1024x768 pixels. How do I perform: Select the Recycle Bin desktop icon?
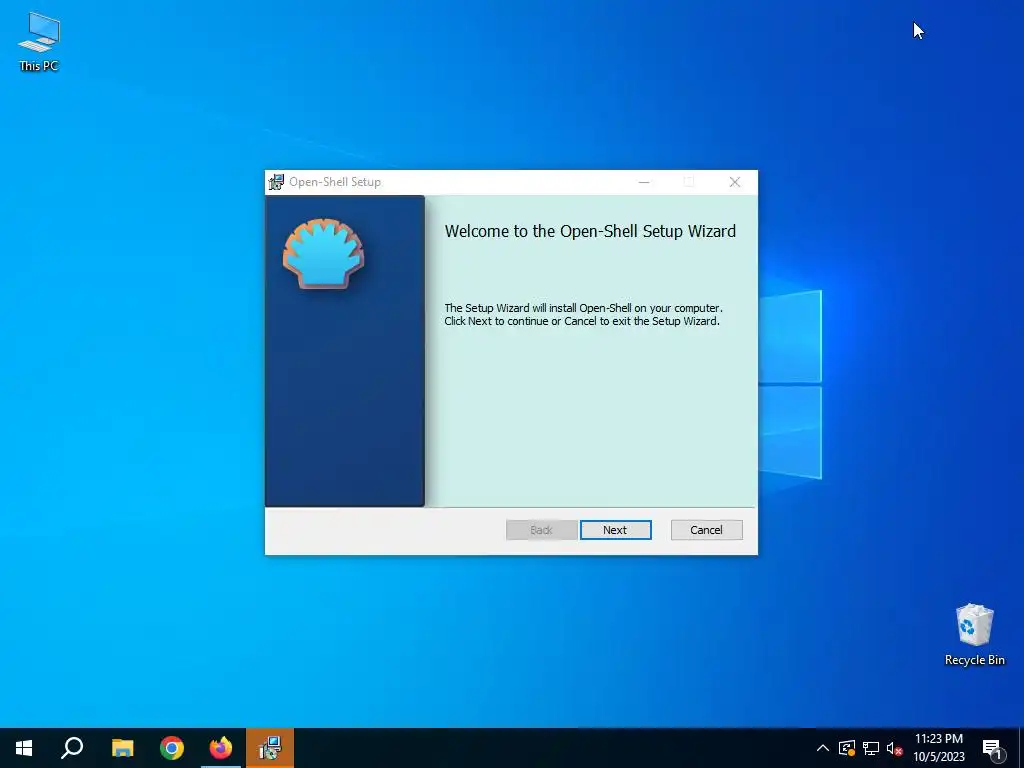coord(974,634)
